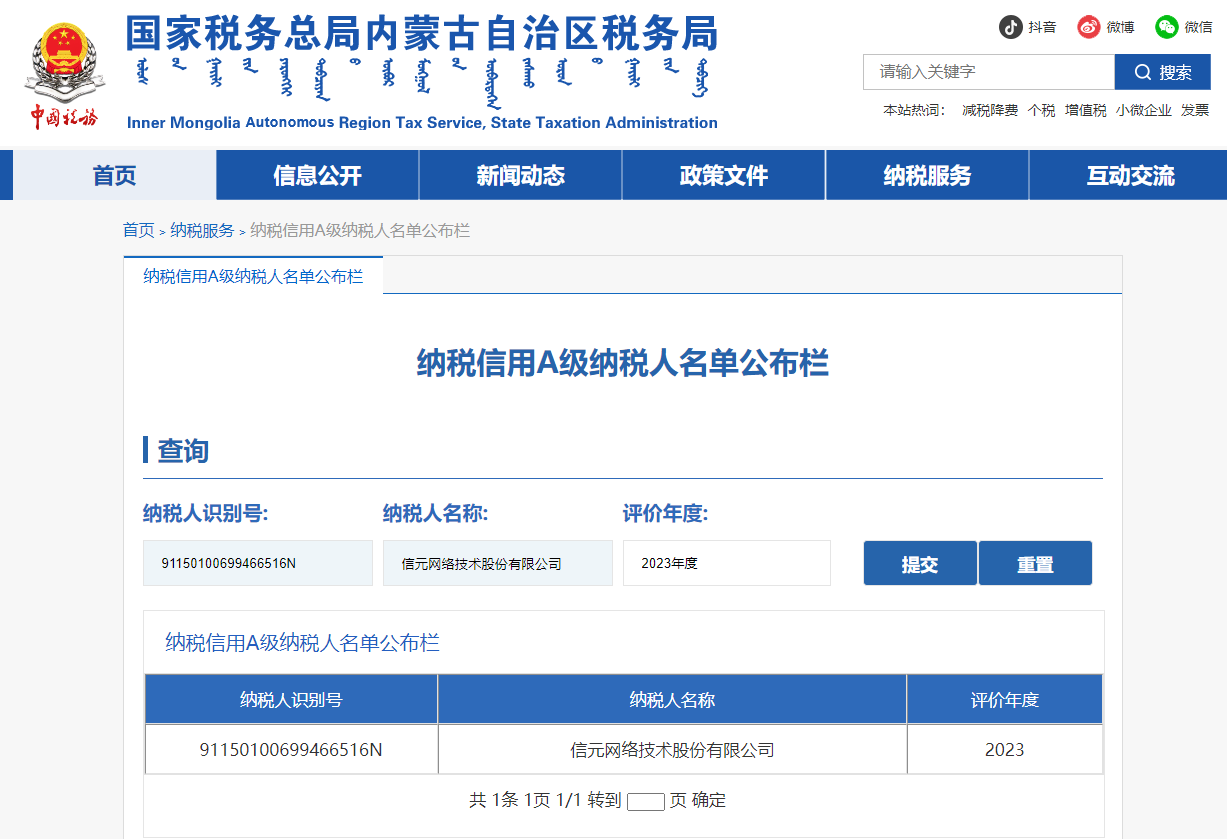Click the keyword search input box

click(x=988, y=72)
